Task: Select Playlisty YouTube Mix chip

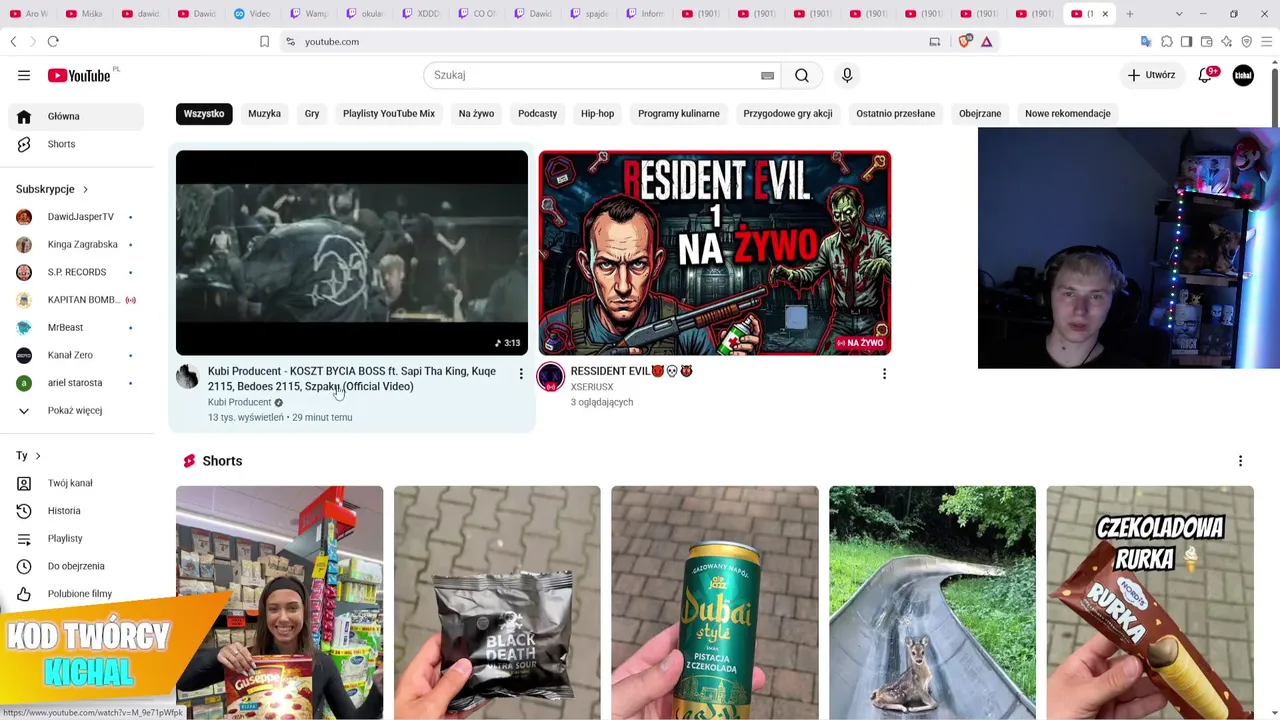Action: [389, 113]
